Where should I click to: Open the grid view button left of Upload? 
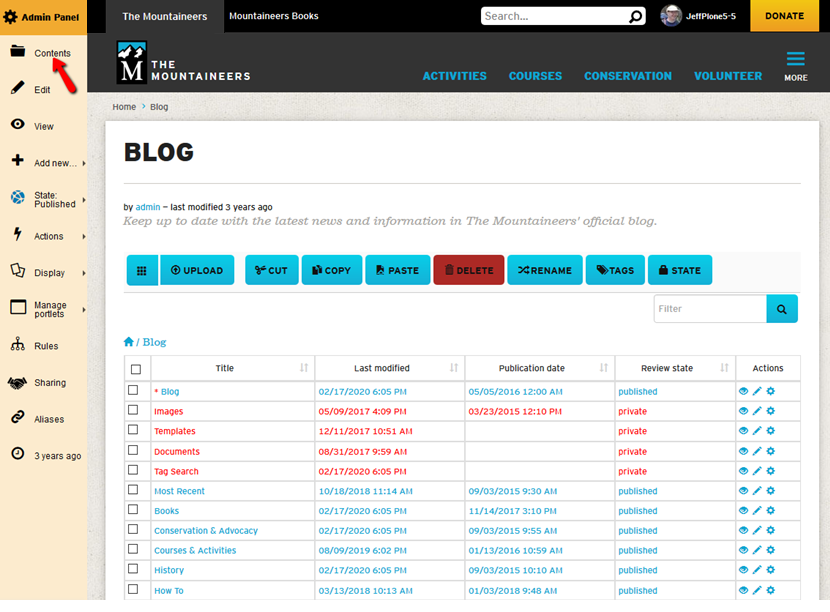tap(142, 270)
